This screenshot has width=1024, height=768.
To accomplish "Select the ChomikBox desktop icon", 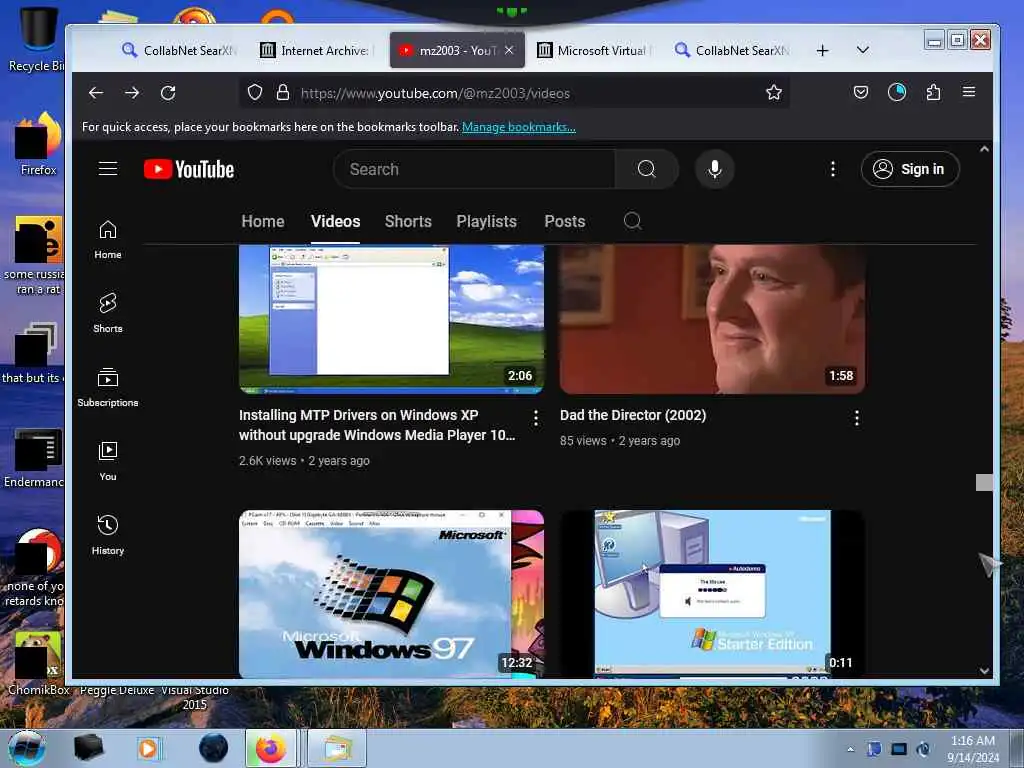I will pyautogui.click(x=38, y=664).
